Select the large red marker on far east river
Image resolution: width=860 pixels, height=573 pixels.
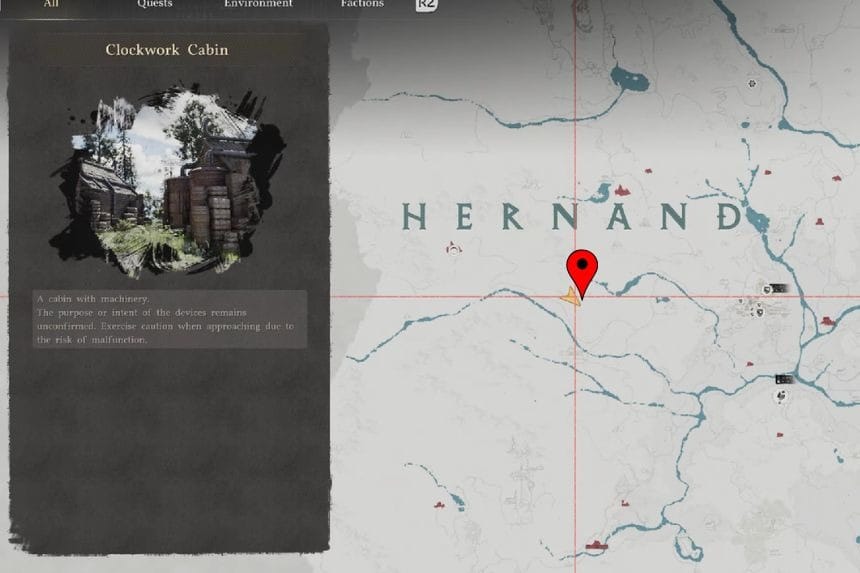click(828, 321)
